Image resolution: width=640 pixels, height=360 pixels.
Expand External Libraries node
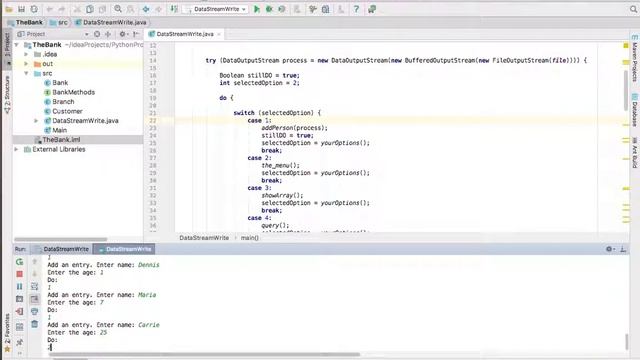pos(17,149)
